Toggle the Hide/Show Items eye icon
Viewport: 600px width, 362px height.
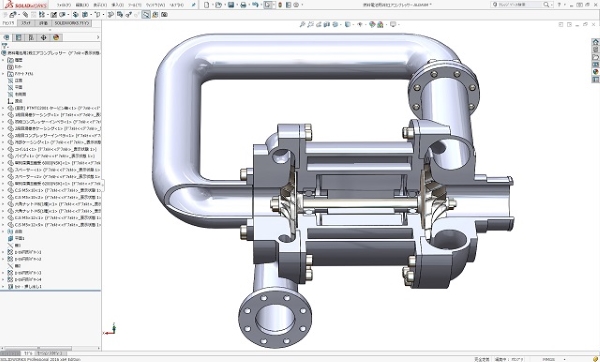(x=360, y=24)
